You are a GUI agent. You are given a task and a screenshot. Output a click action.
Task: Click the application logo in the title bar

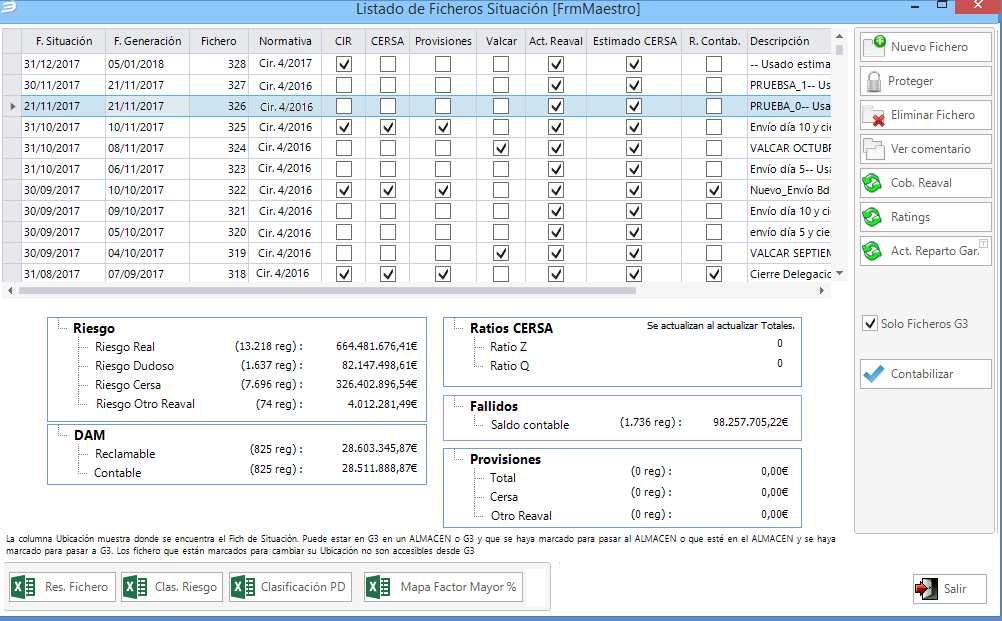pyautogui.click(x=8, y=8)
